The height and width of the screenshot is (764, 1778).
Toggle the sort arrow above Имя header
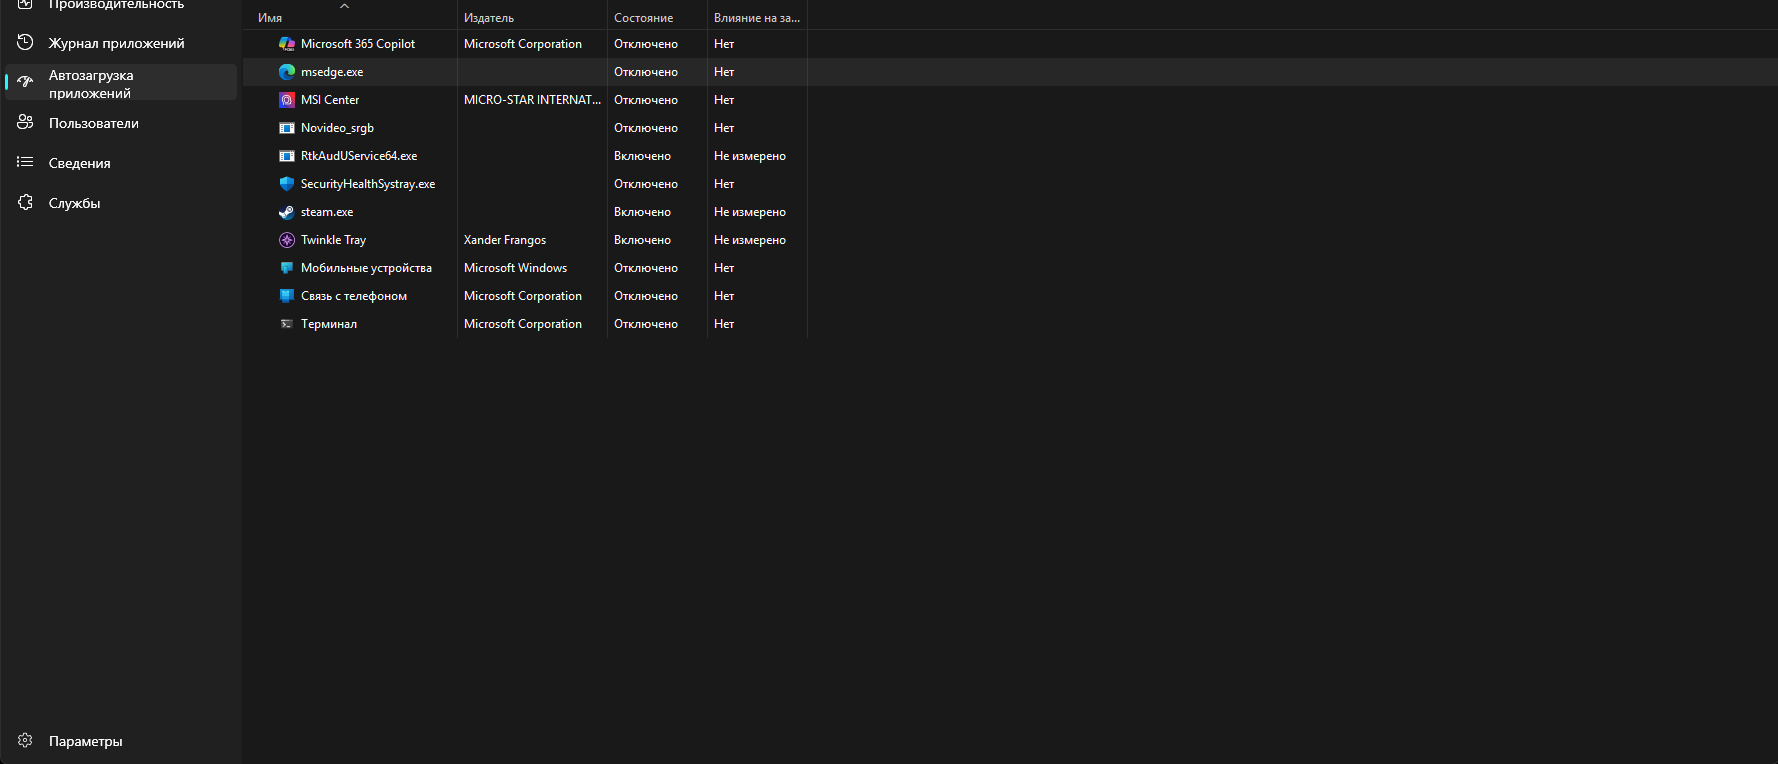pos(345,6)
